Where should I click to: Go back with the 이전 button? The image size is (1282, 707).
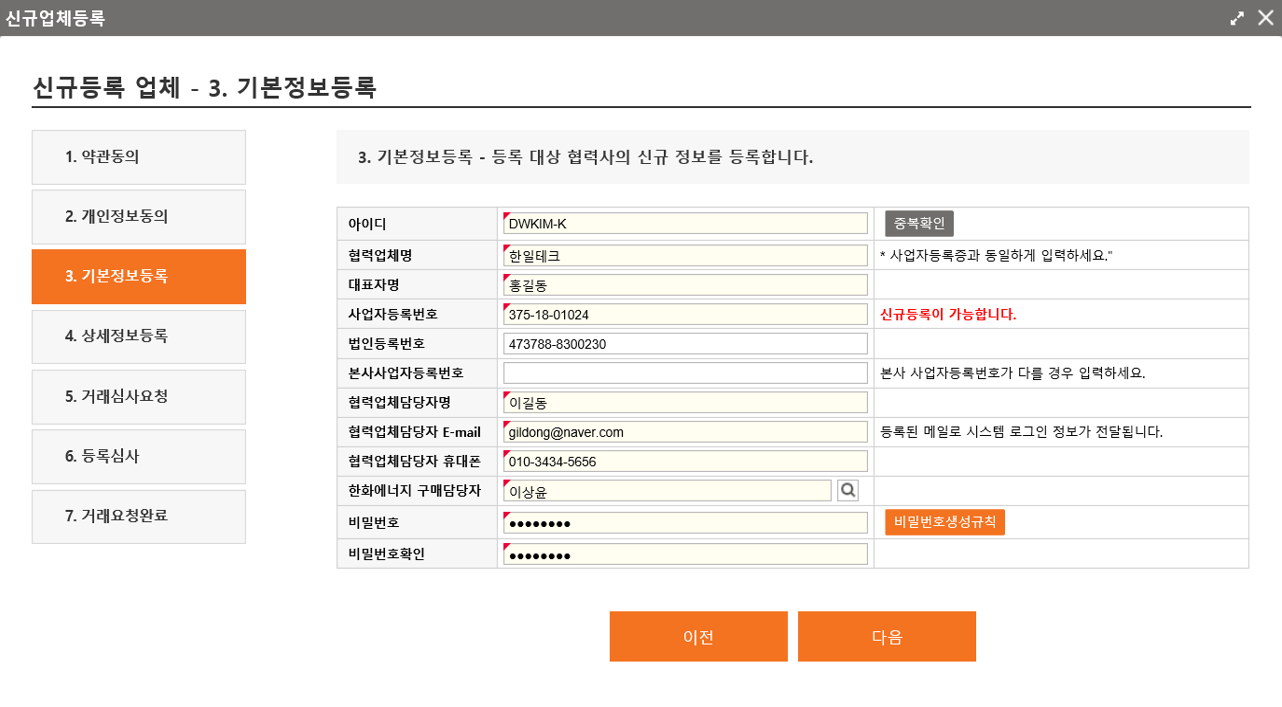(x=698, y=637)
